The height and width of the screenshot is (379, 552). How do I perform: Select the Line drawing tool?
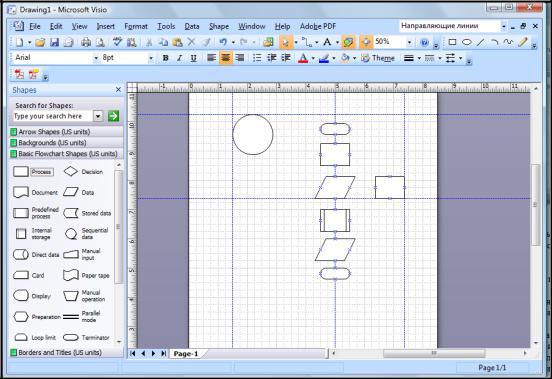click(480, 42)
